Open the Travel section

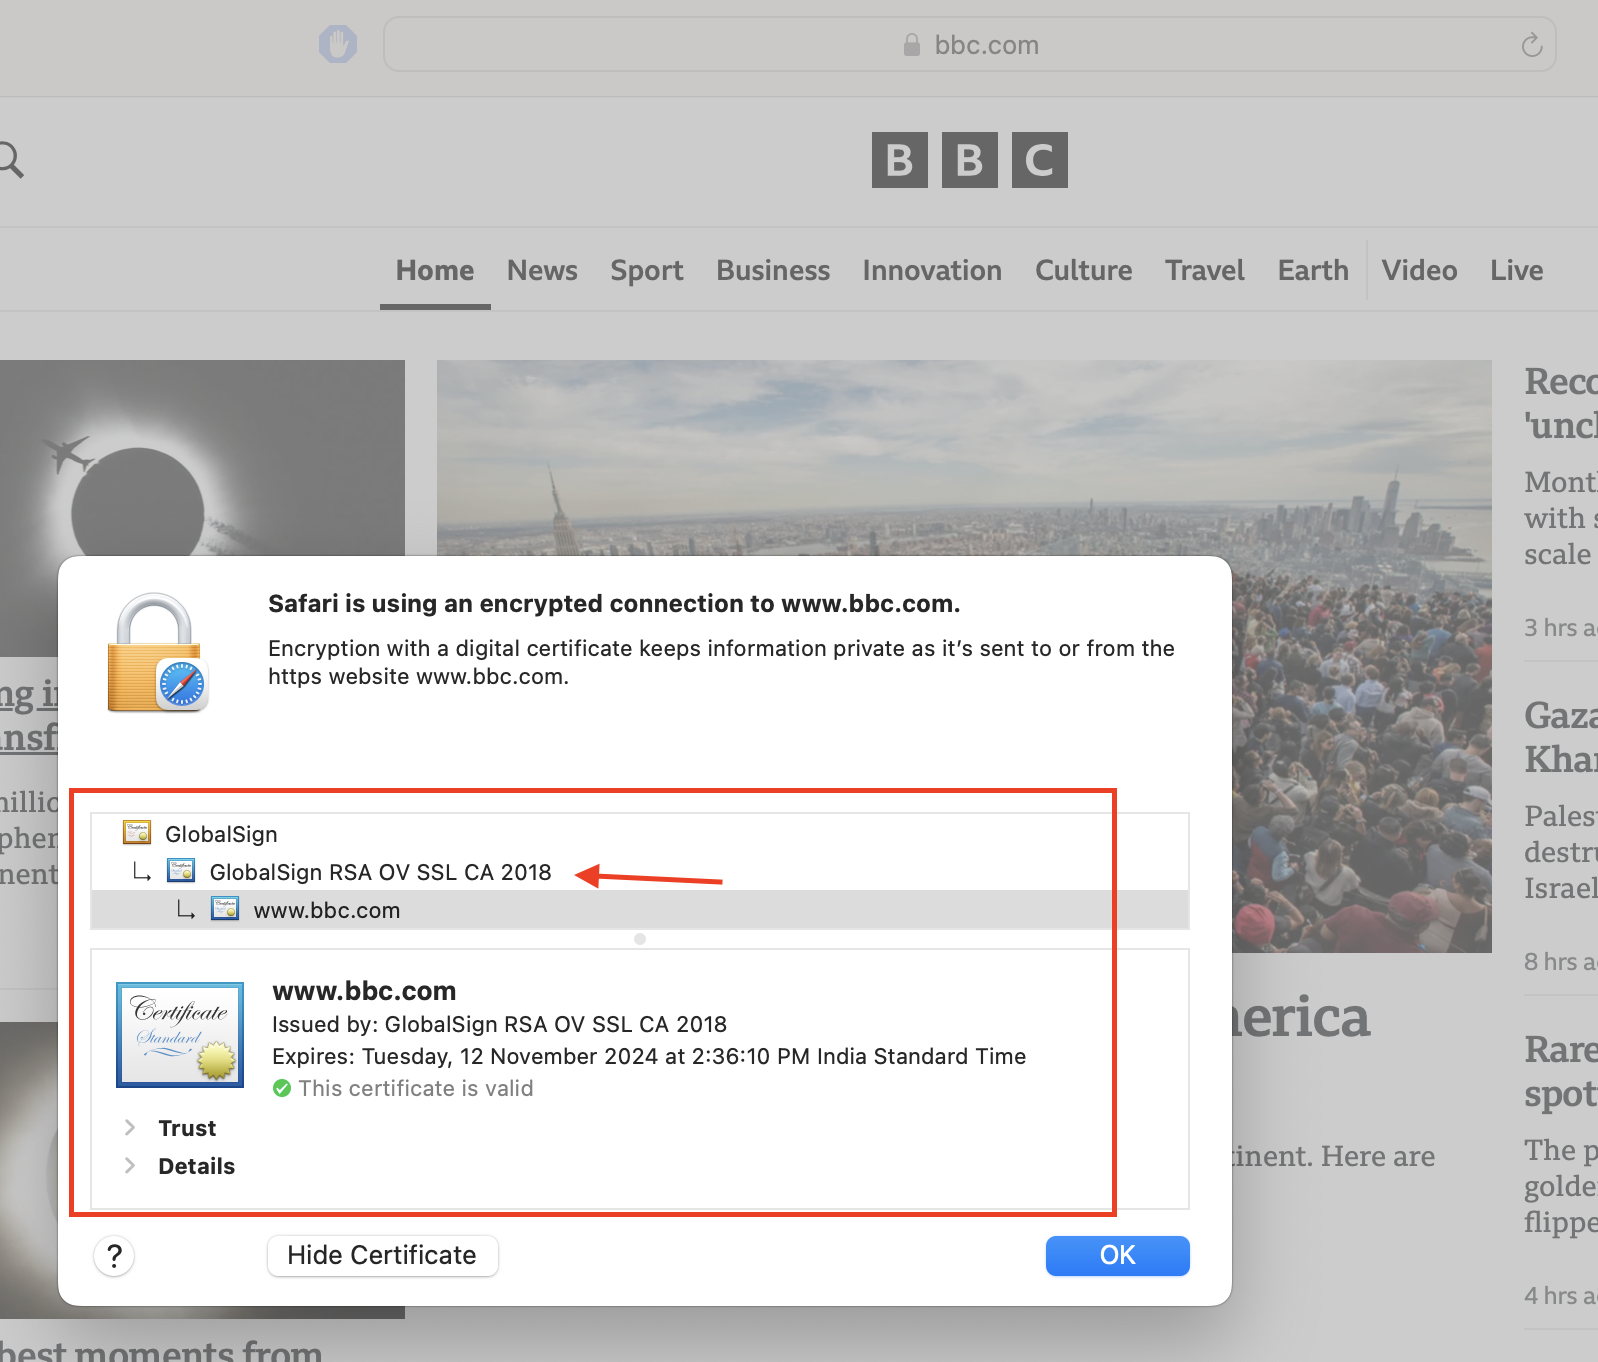pyautogui.click(x=1205, y=271)
